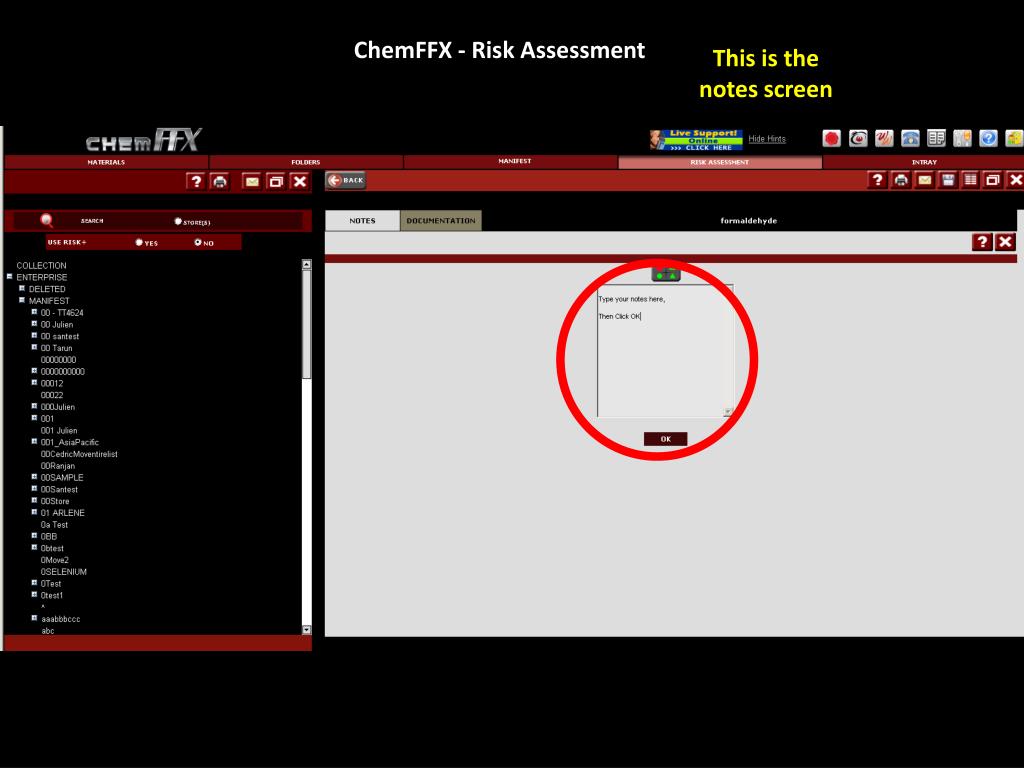Open the red swirl eye icon
Viewport: 1024px width, 768px height.
click(x=857, y=138)
